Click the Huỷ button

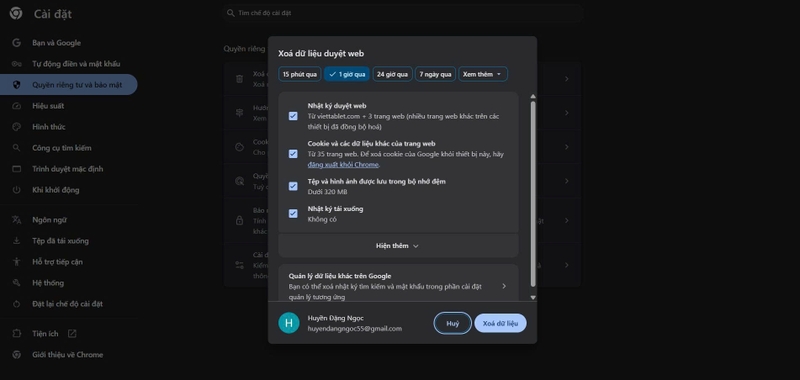pos(453,323)
